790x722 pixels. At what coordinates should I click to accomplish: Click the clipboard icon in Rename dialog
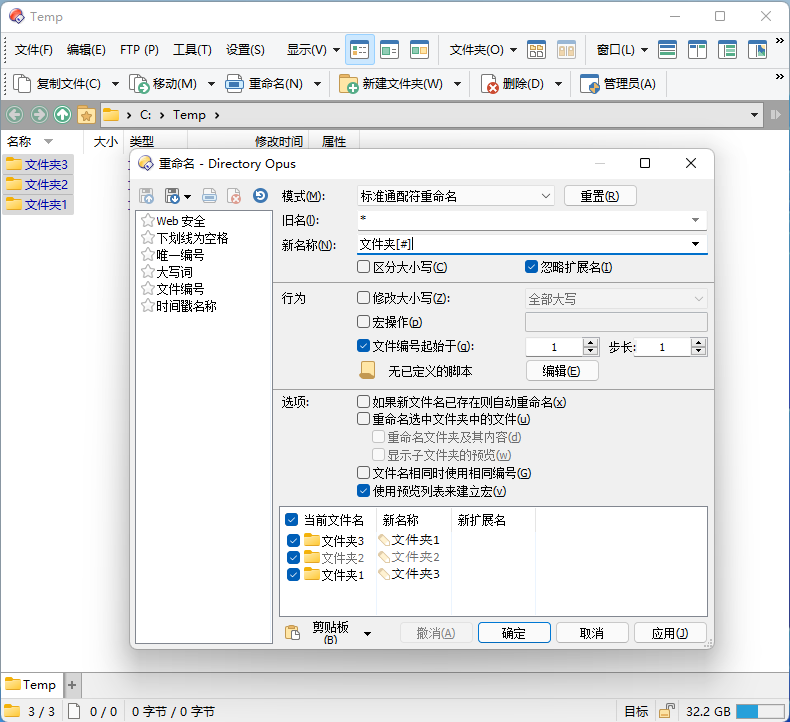point(292,632)
